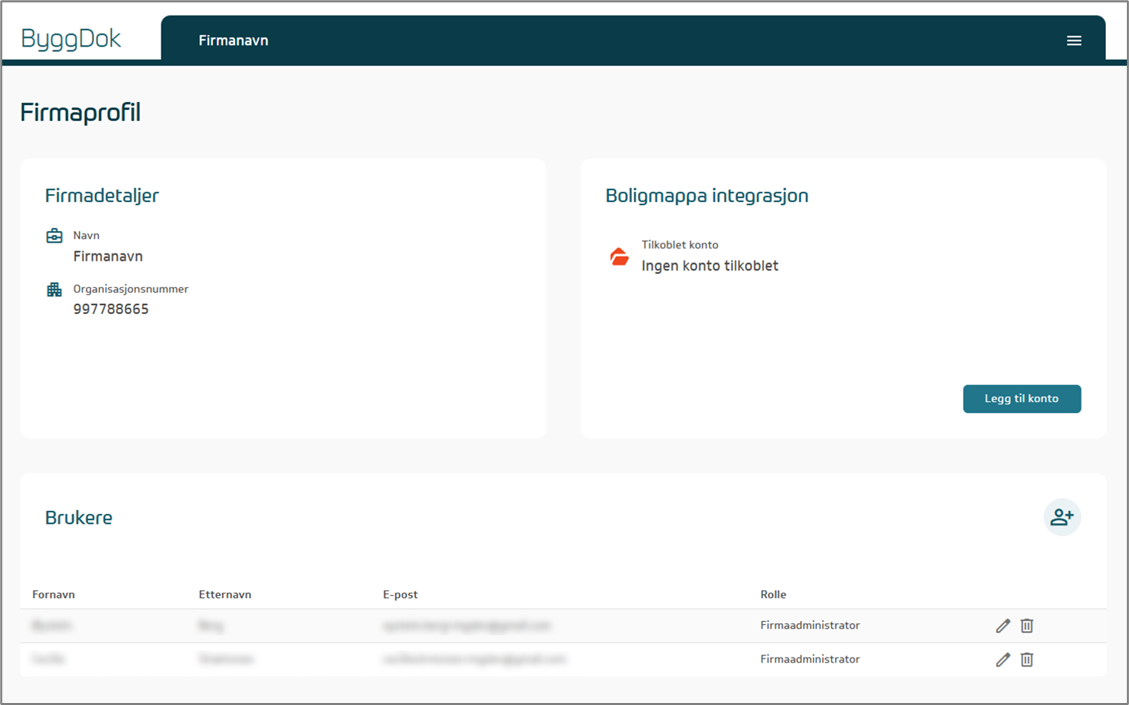The image size is (1129, 705).
Task: Click Firmaadministrator role in second row
Action: (x=810, y=660)
